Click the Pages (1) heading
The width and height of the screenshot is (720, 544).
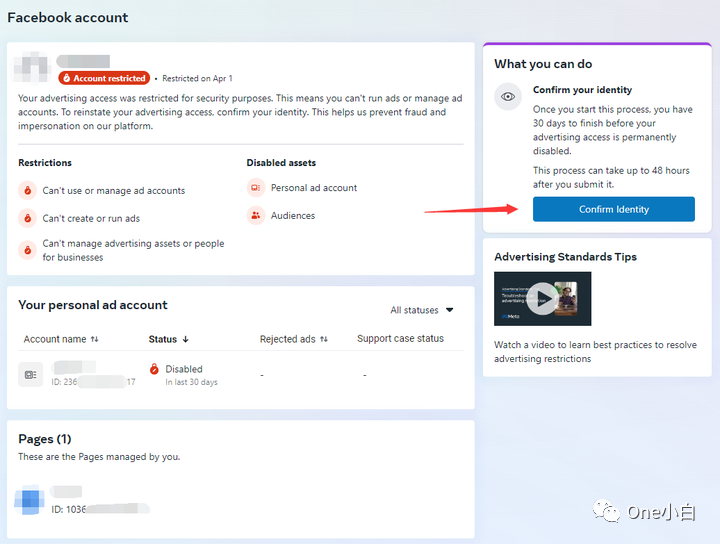coord(45,439)
